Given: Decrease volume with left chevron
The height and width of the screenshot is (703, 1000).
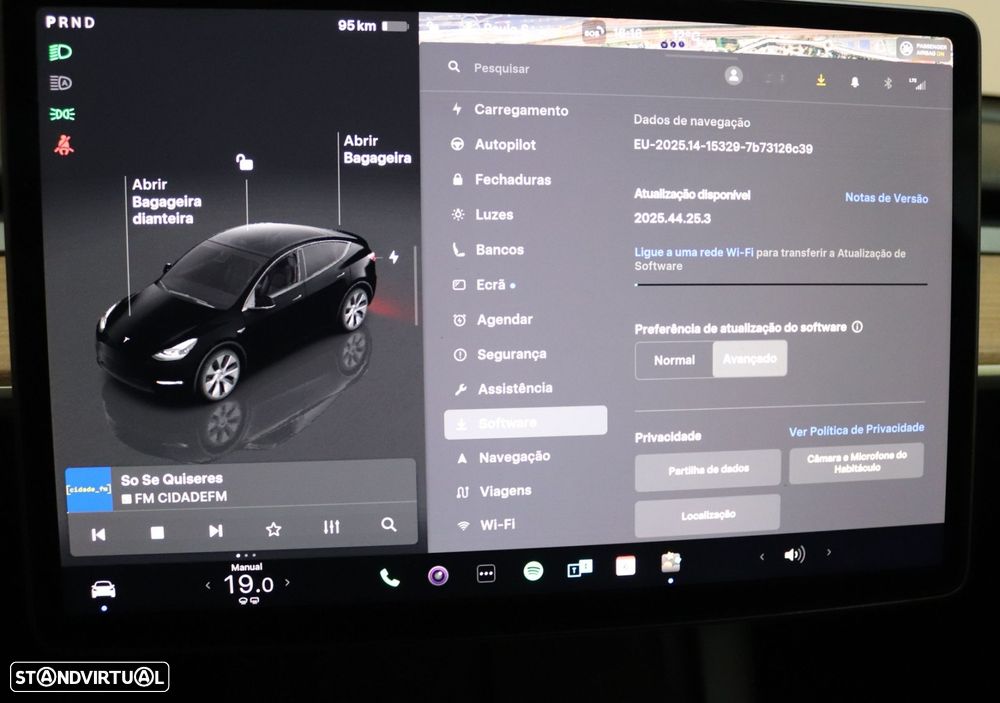Looking at the screenshot, I should point(762,557).
